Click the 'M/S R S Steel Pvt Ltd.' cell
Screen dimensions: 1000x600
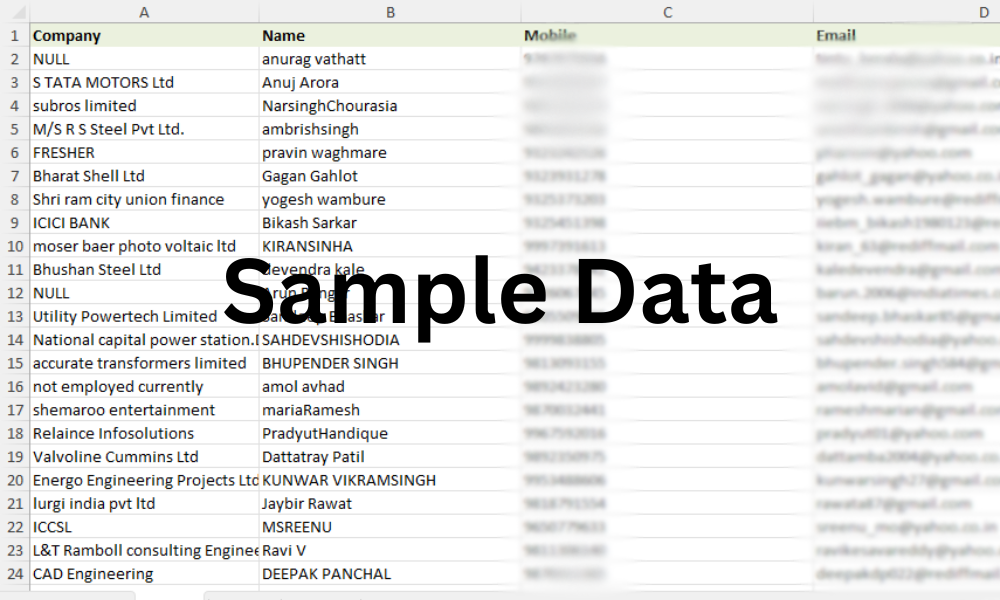point(144,129)
